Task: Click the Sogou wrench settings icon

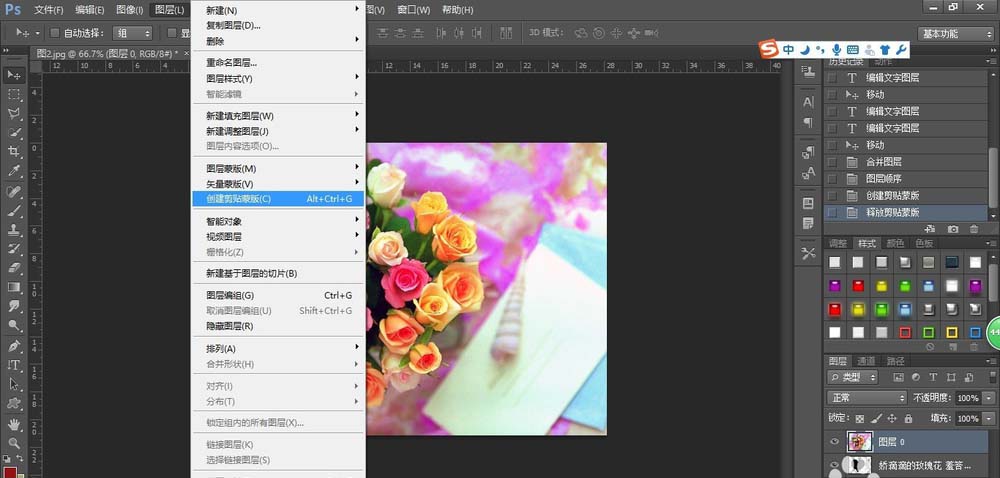Action: click(x=901, y=49)
